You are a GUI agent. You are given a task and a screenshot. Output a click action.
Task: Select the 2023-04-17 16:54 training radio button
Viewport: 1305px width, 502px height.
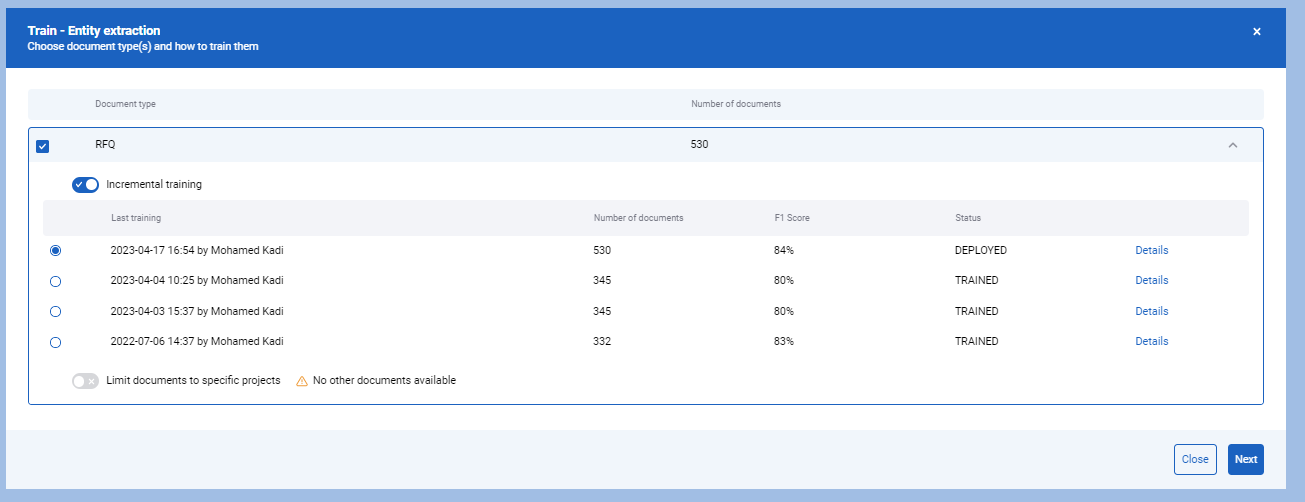pos(55,250)
